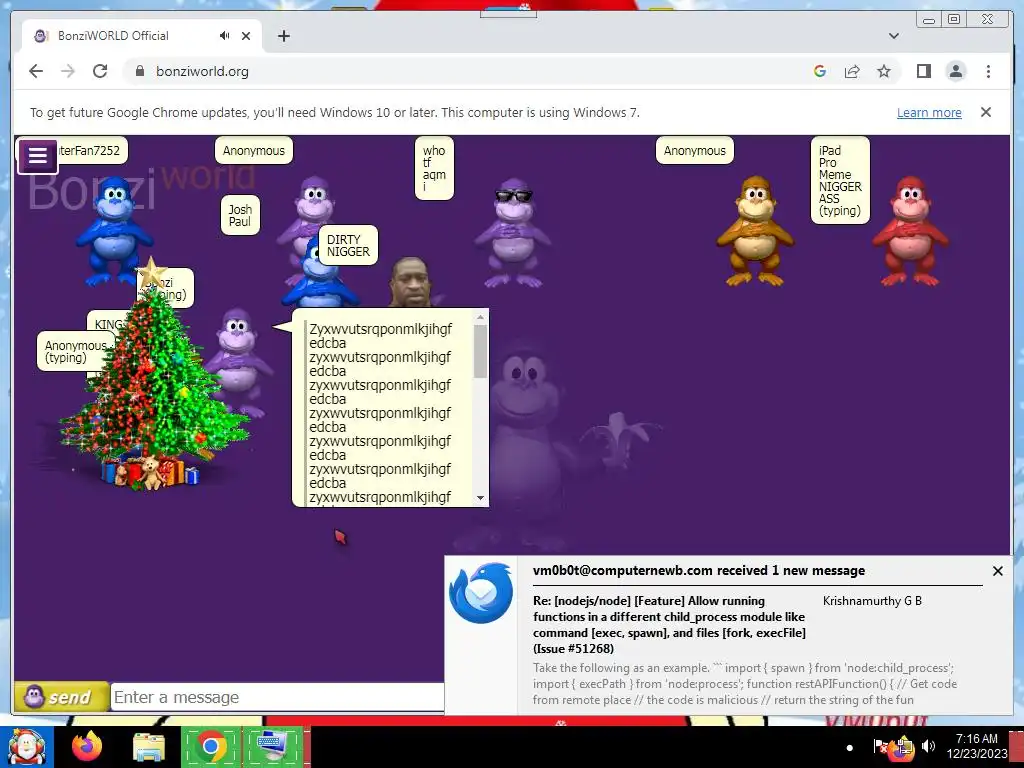Open the Chrome profile avatar menu
Image resolution: width=1024 pixels, height=768 pixels.
point(956,71)
